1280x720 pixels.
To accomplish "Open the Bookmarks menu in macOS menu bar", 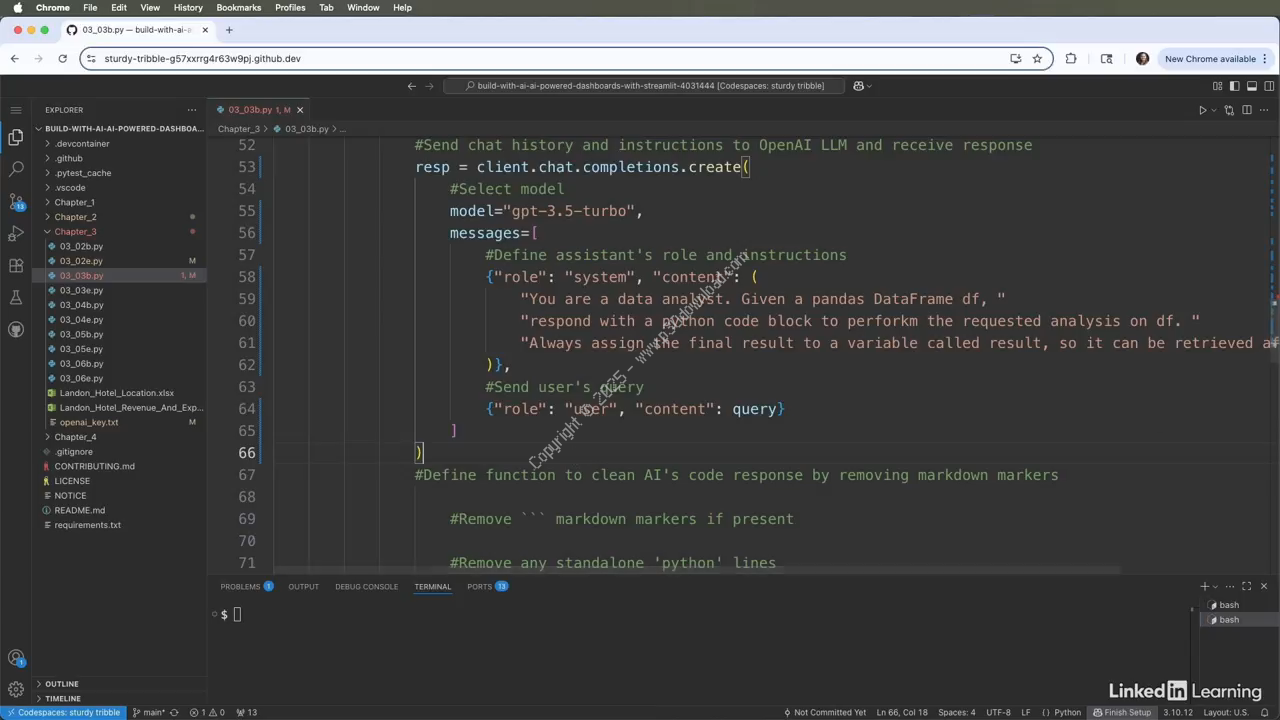I will [238, 7].
